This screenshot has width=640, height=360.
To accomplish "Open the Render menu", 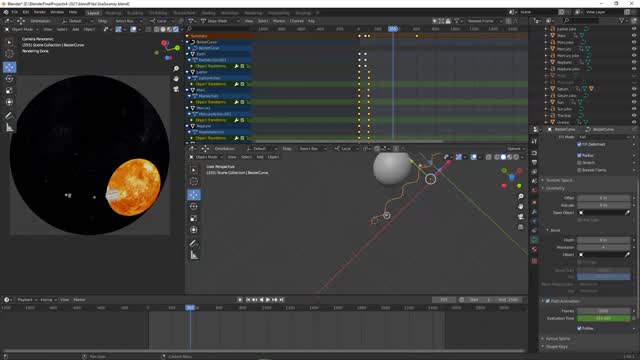I will [x=40, y=12].
